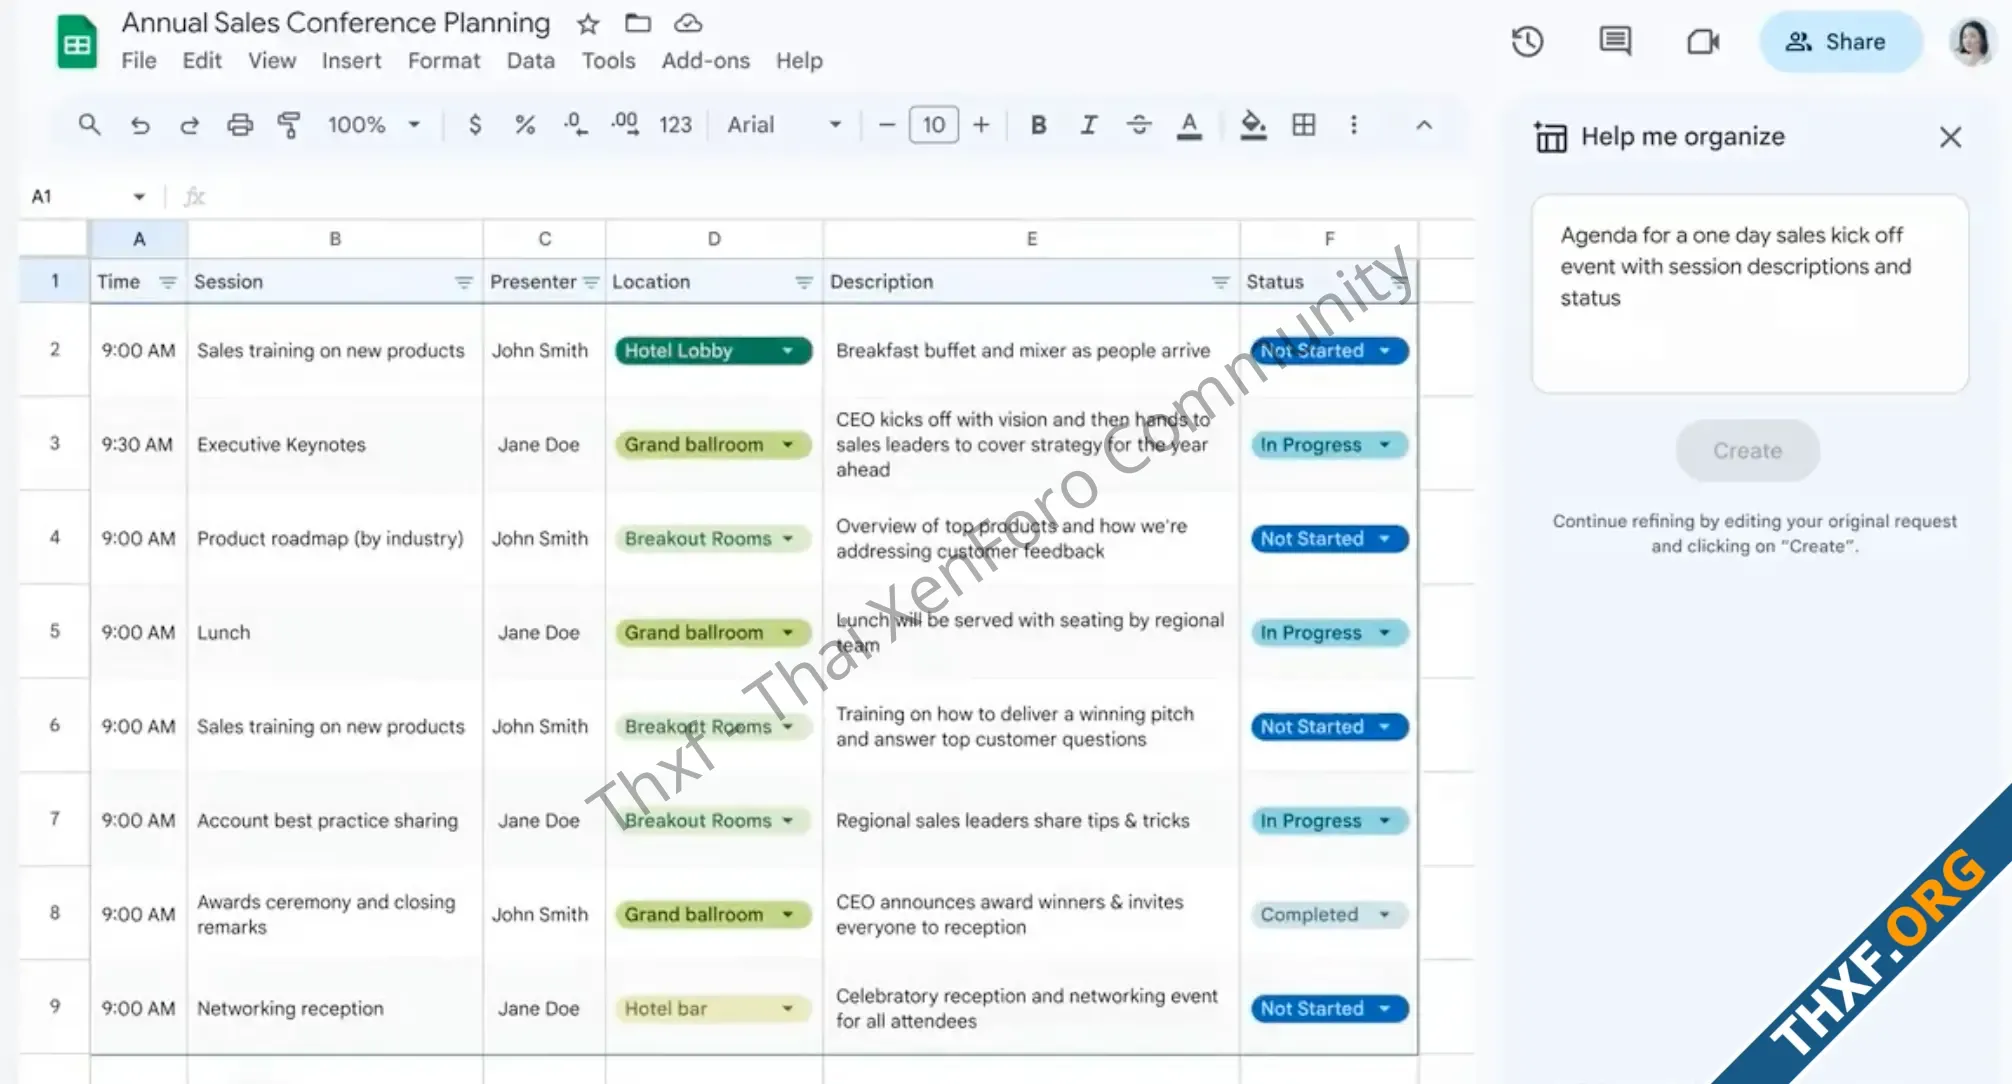Apply strikethrough formatting

(1138, 125)
